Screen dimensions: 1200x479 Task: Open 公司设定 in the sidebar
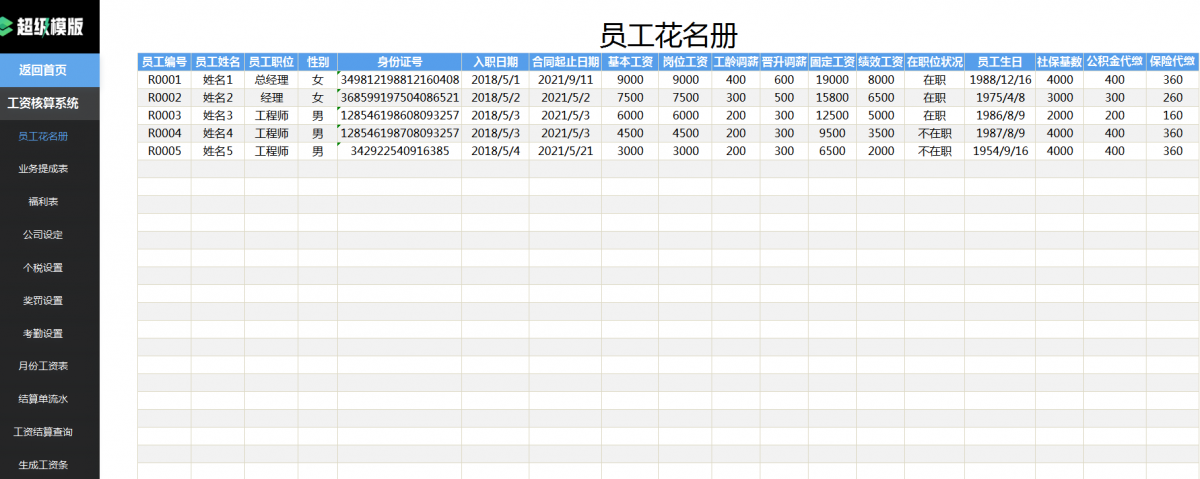(43, 235)
